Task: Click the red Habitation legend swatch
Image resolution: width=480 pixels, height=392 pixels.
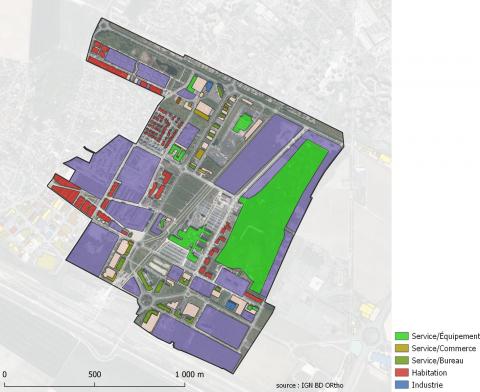Action: (402, 372)
